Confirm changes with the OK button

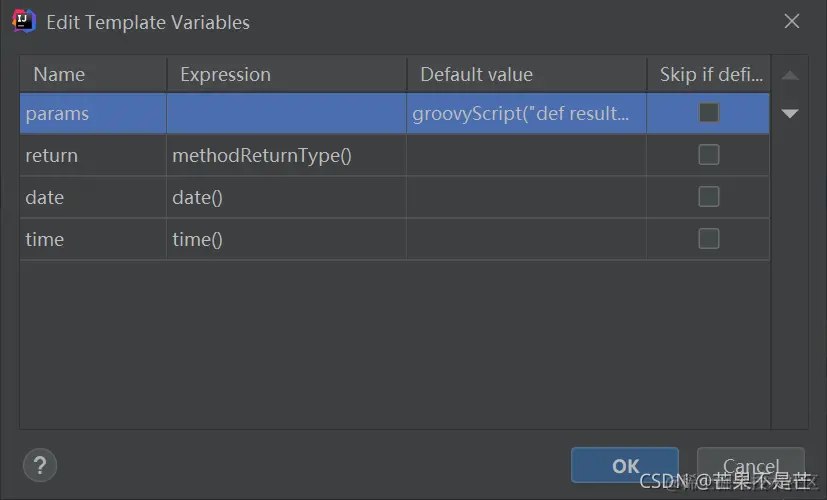(x=625, y=465)
